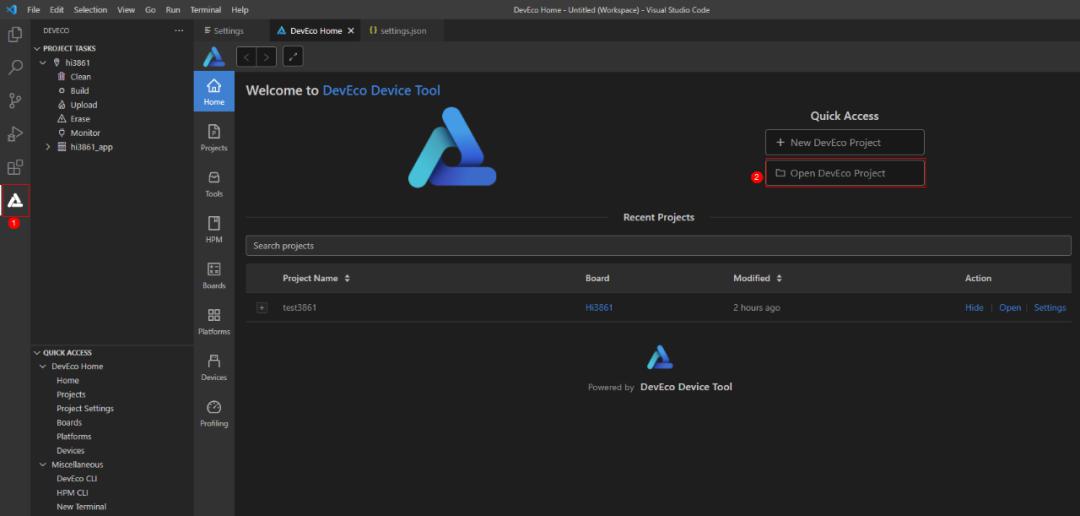Viewport: 1080px width, 516px height.
Task: Collapse the hi3861 tree node
Action: (x=43, y=63)
